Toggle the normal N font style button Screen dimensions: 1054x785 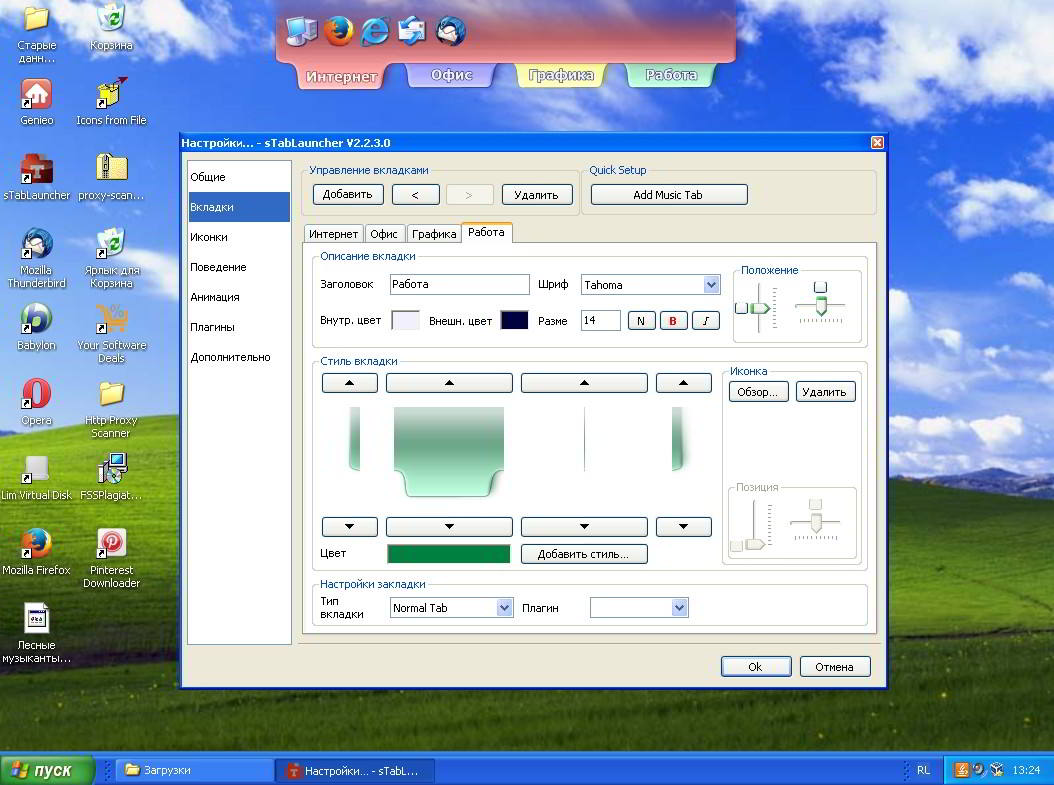(641, 321)
